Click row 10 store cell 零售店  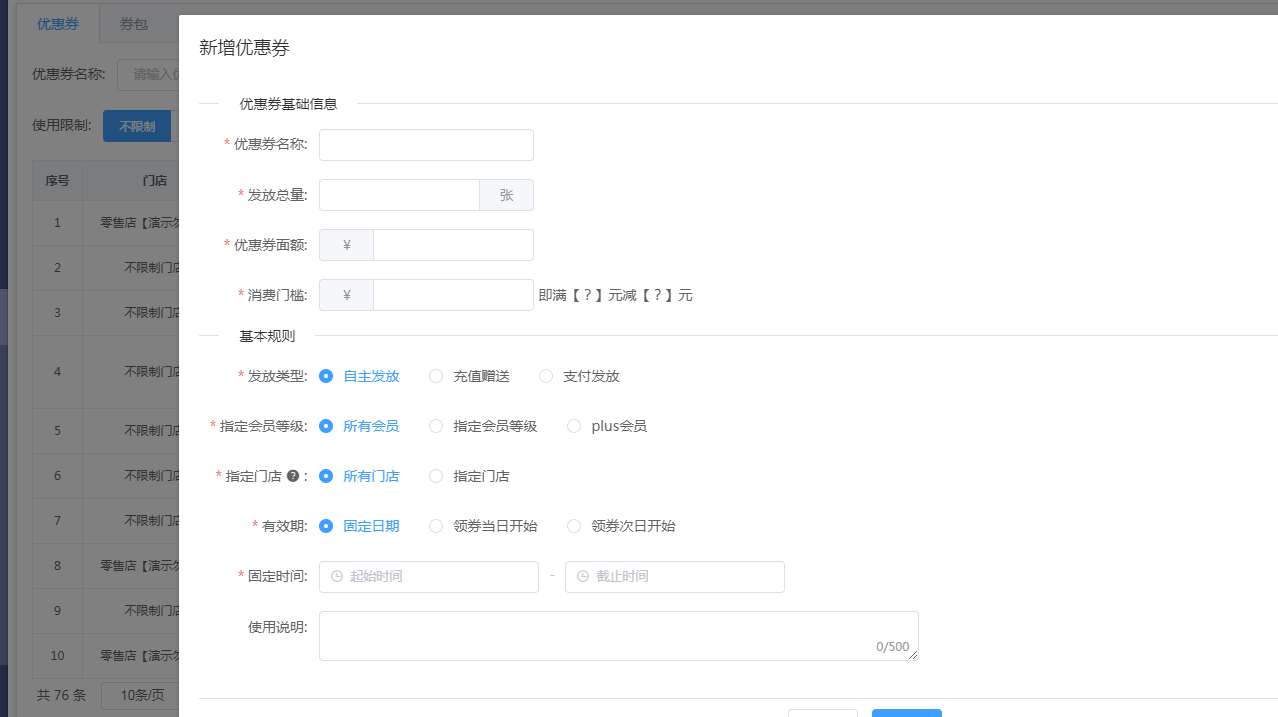132,655
